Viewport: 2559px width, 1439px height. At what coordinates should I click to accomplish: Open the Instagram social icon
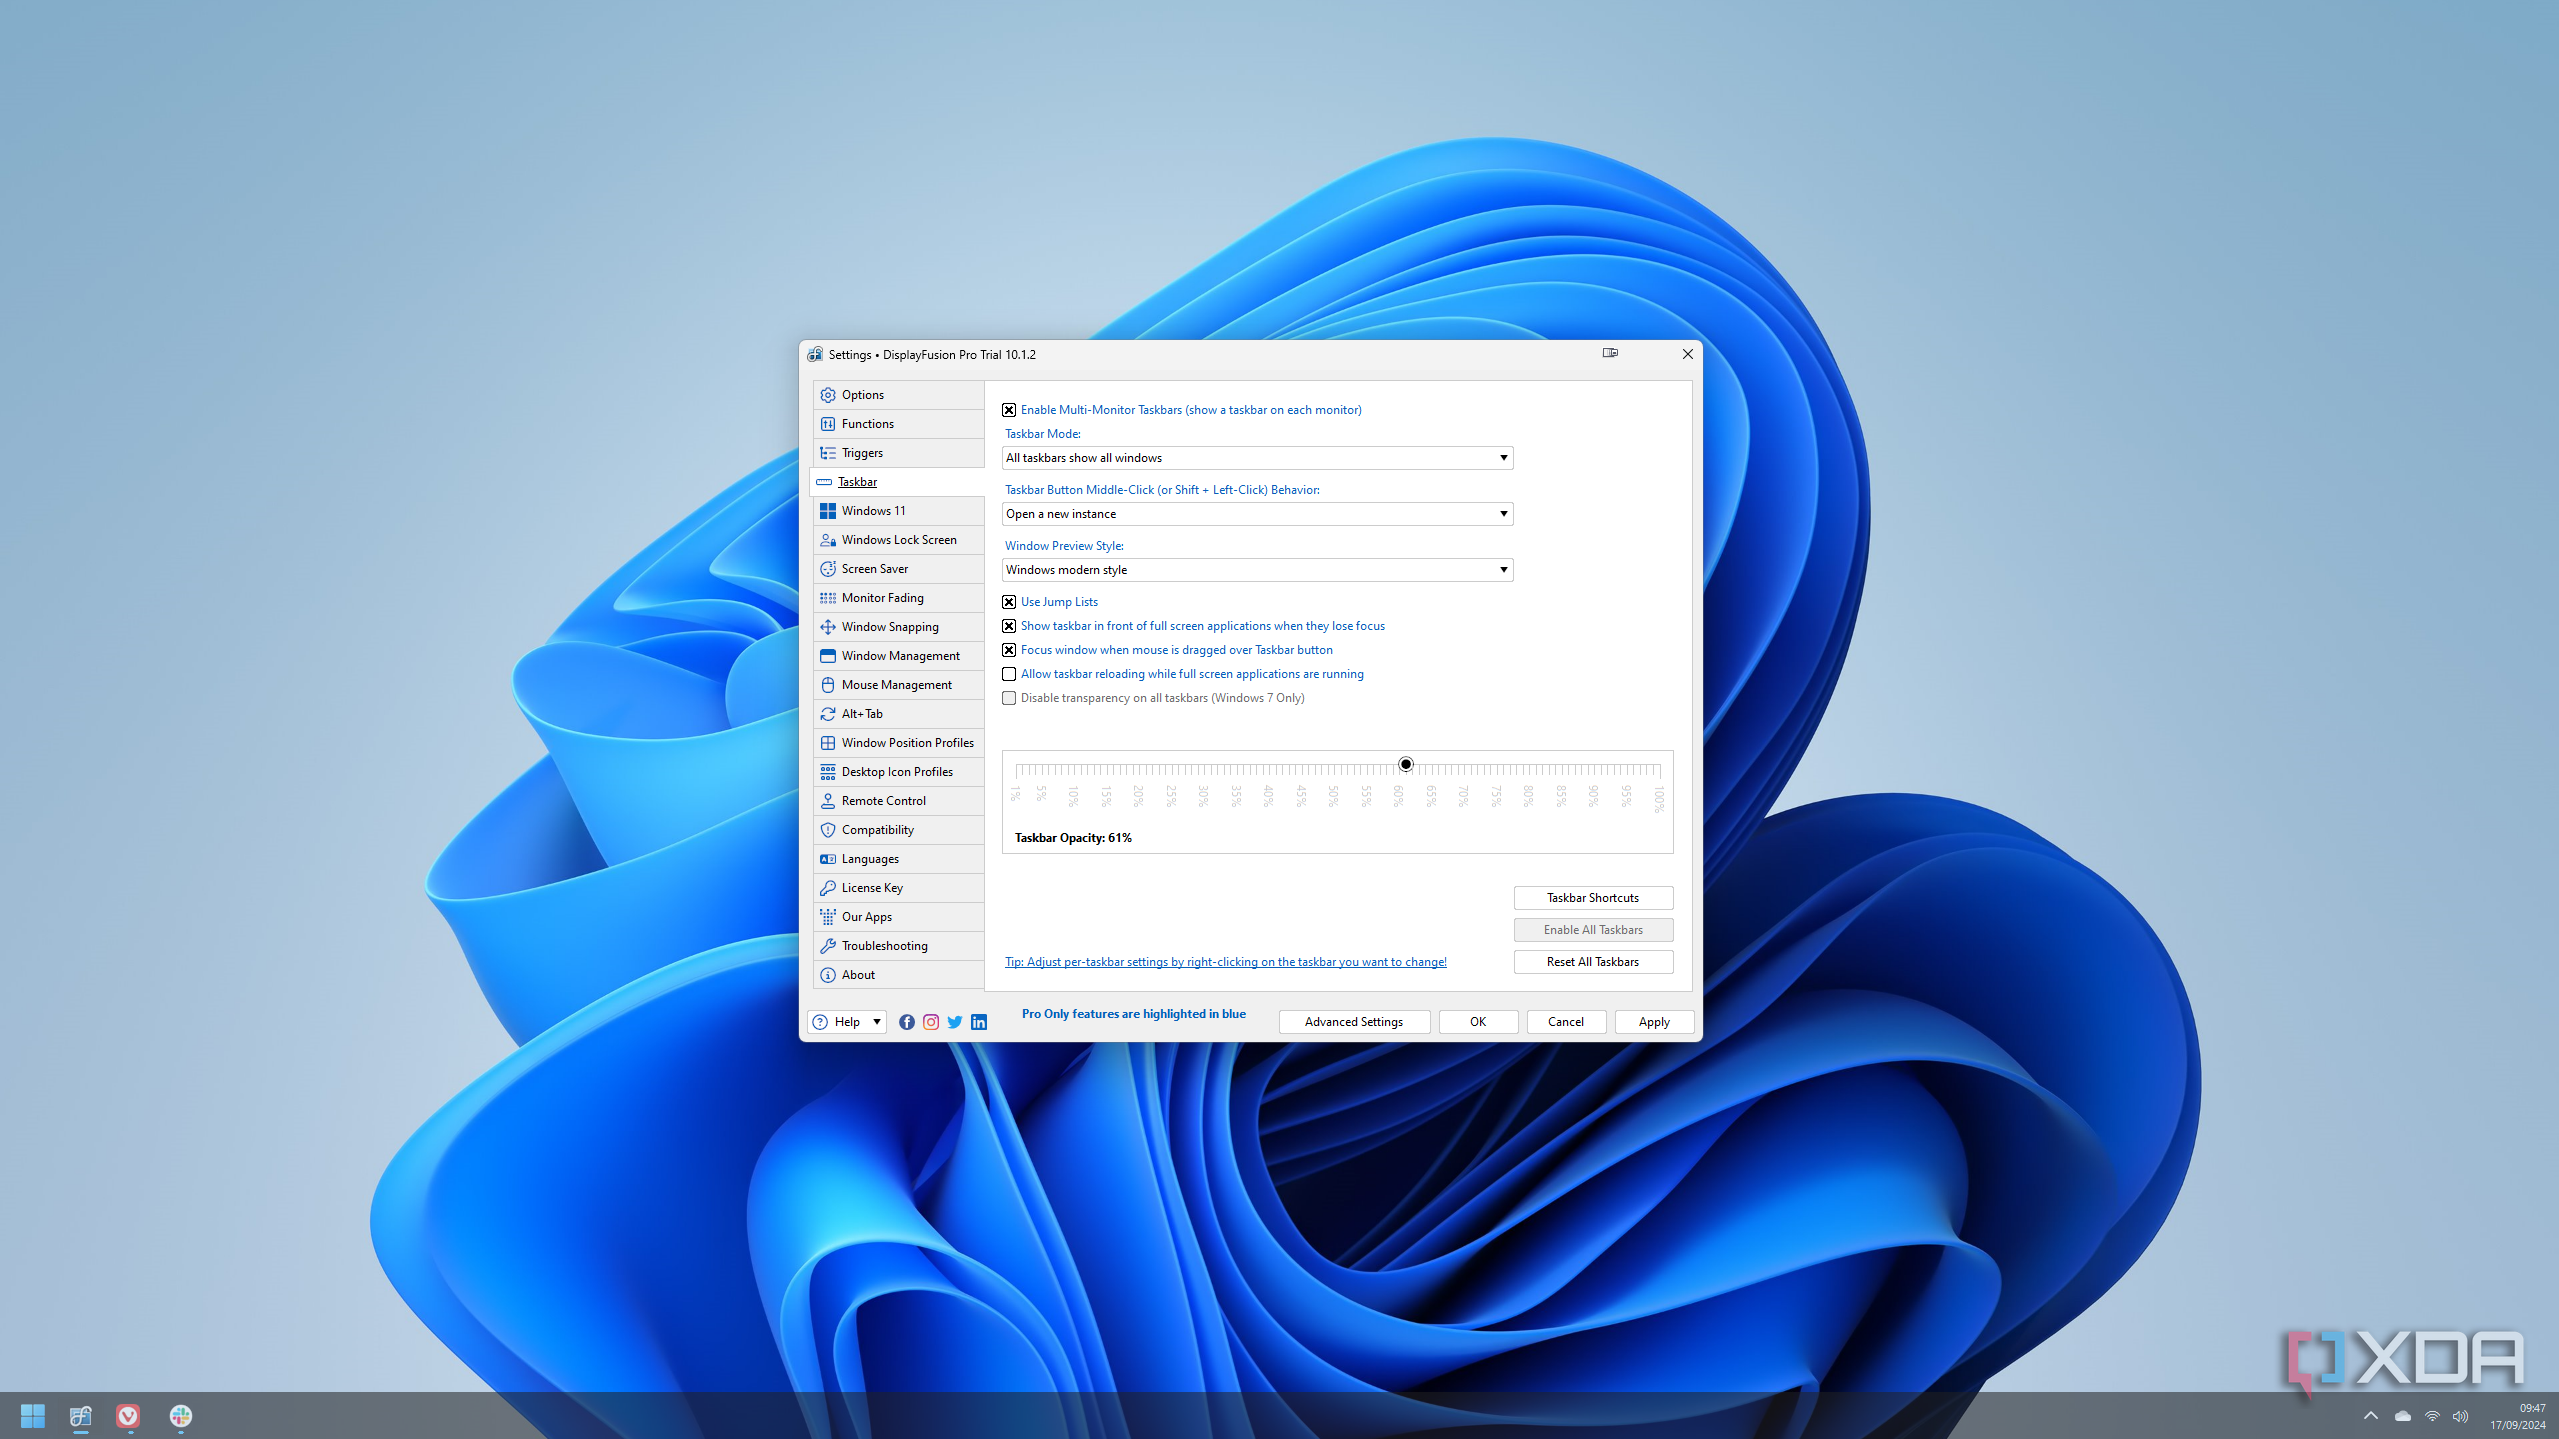click(930, 1021)
